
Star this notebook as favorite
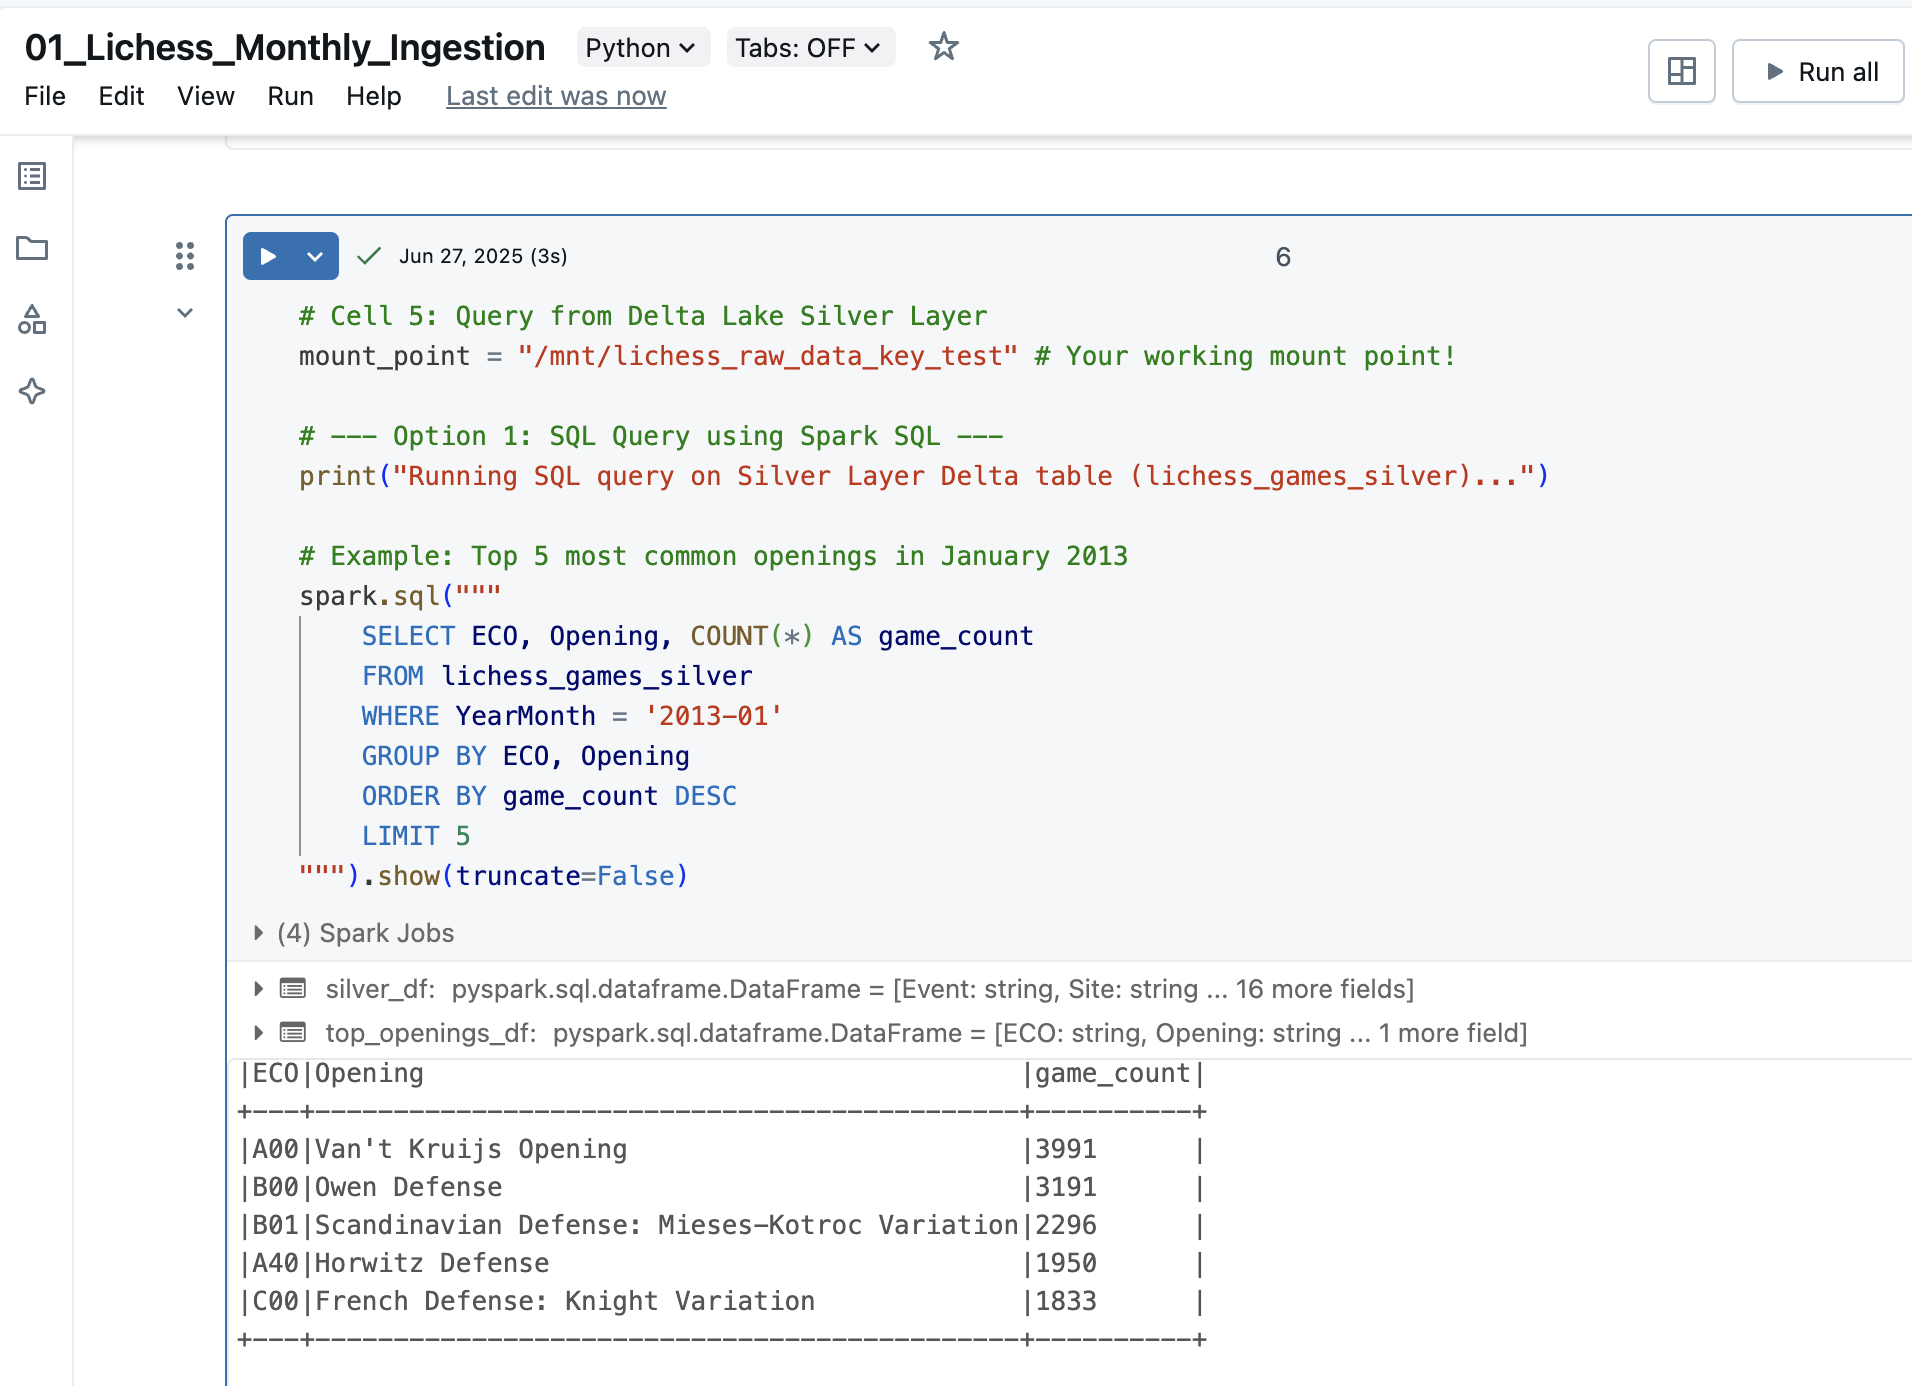pyautogui.click(x=943, y=47)
